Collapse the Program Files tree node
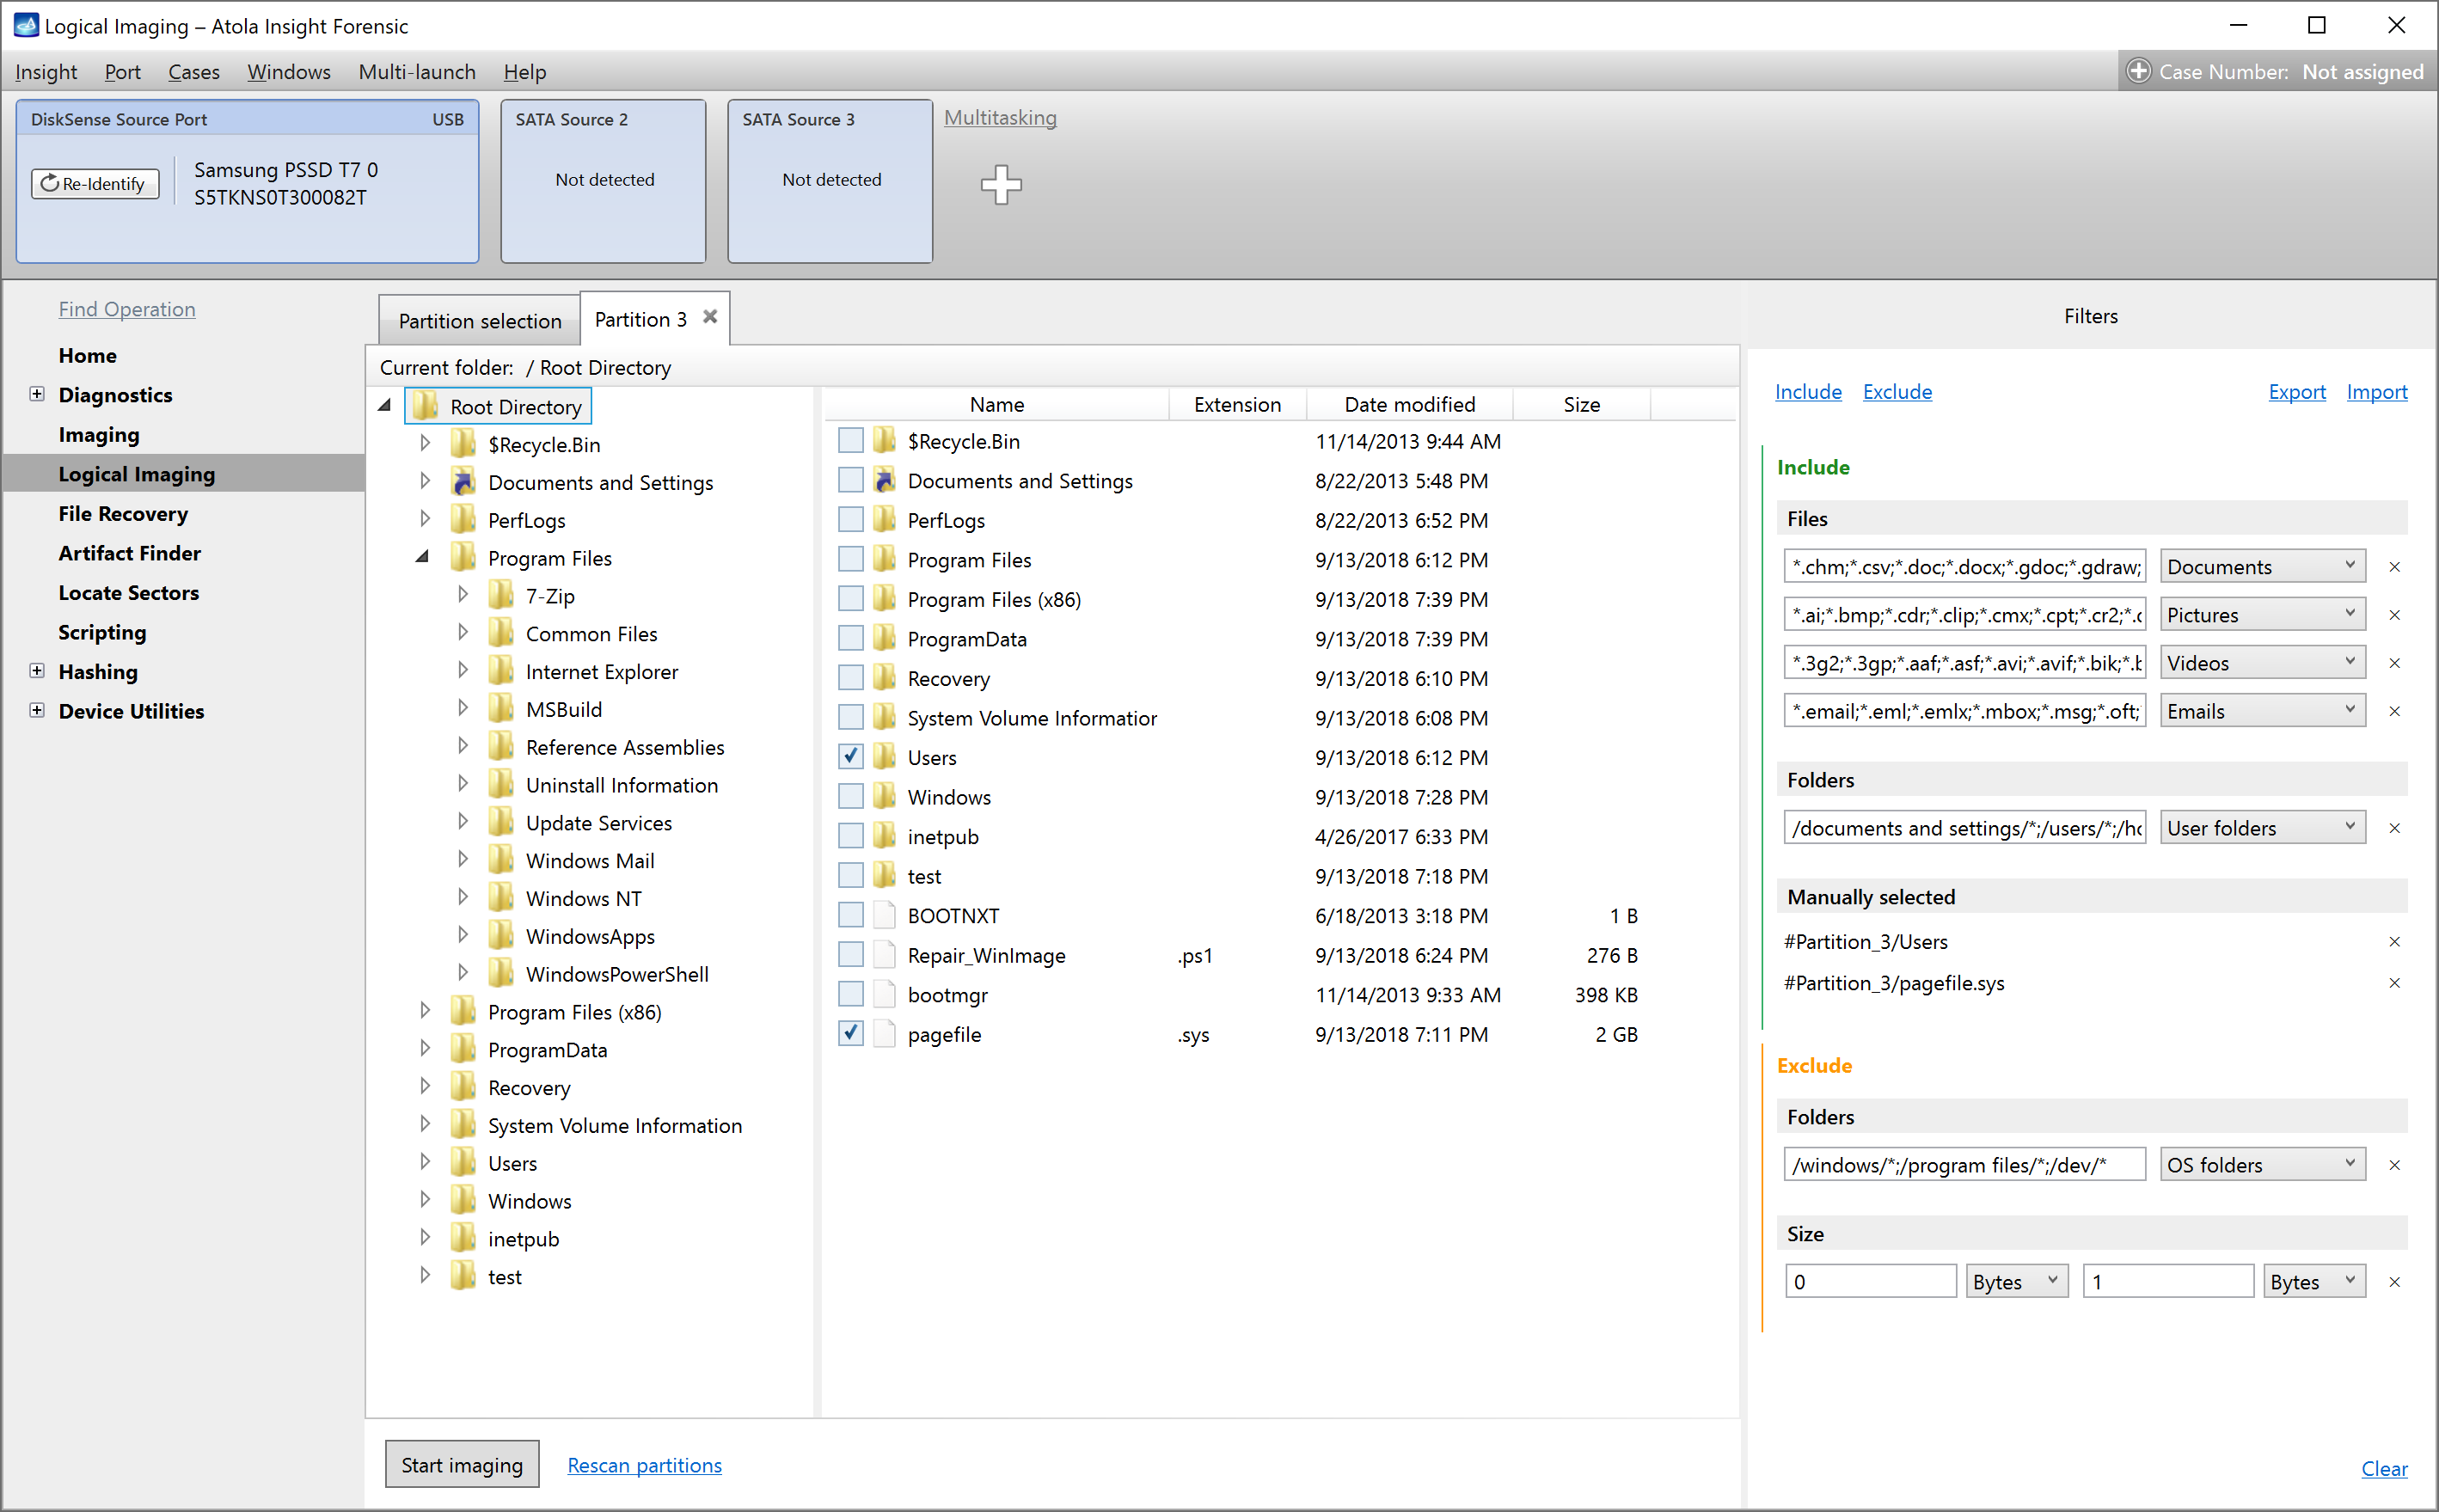The height and width of the screenshot is (1512, 2439). tap(423, 557)
